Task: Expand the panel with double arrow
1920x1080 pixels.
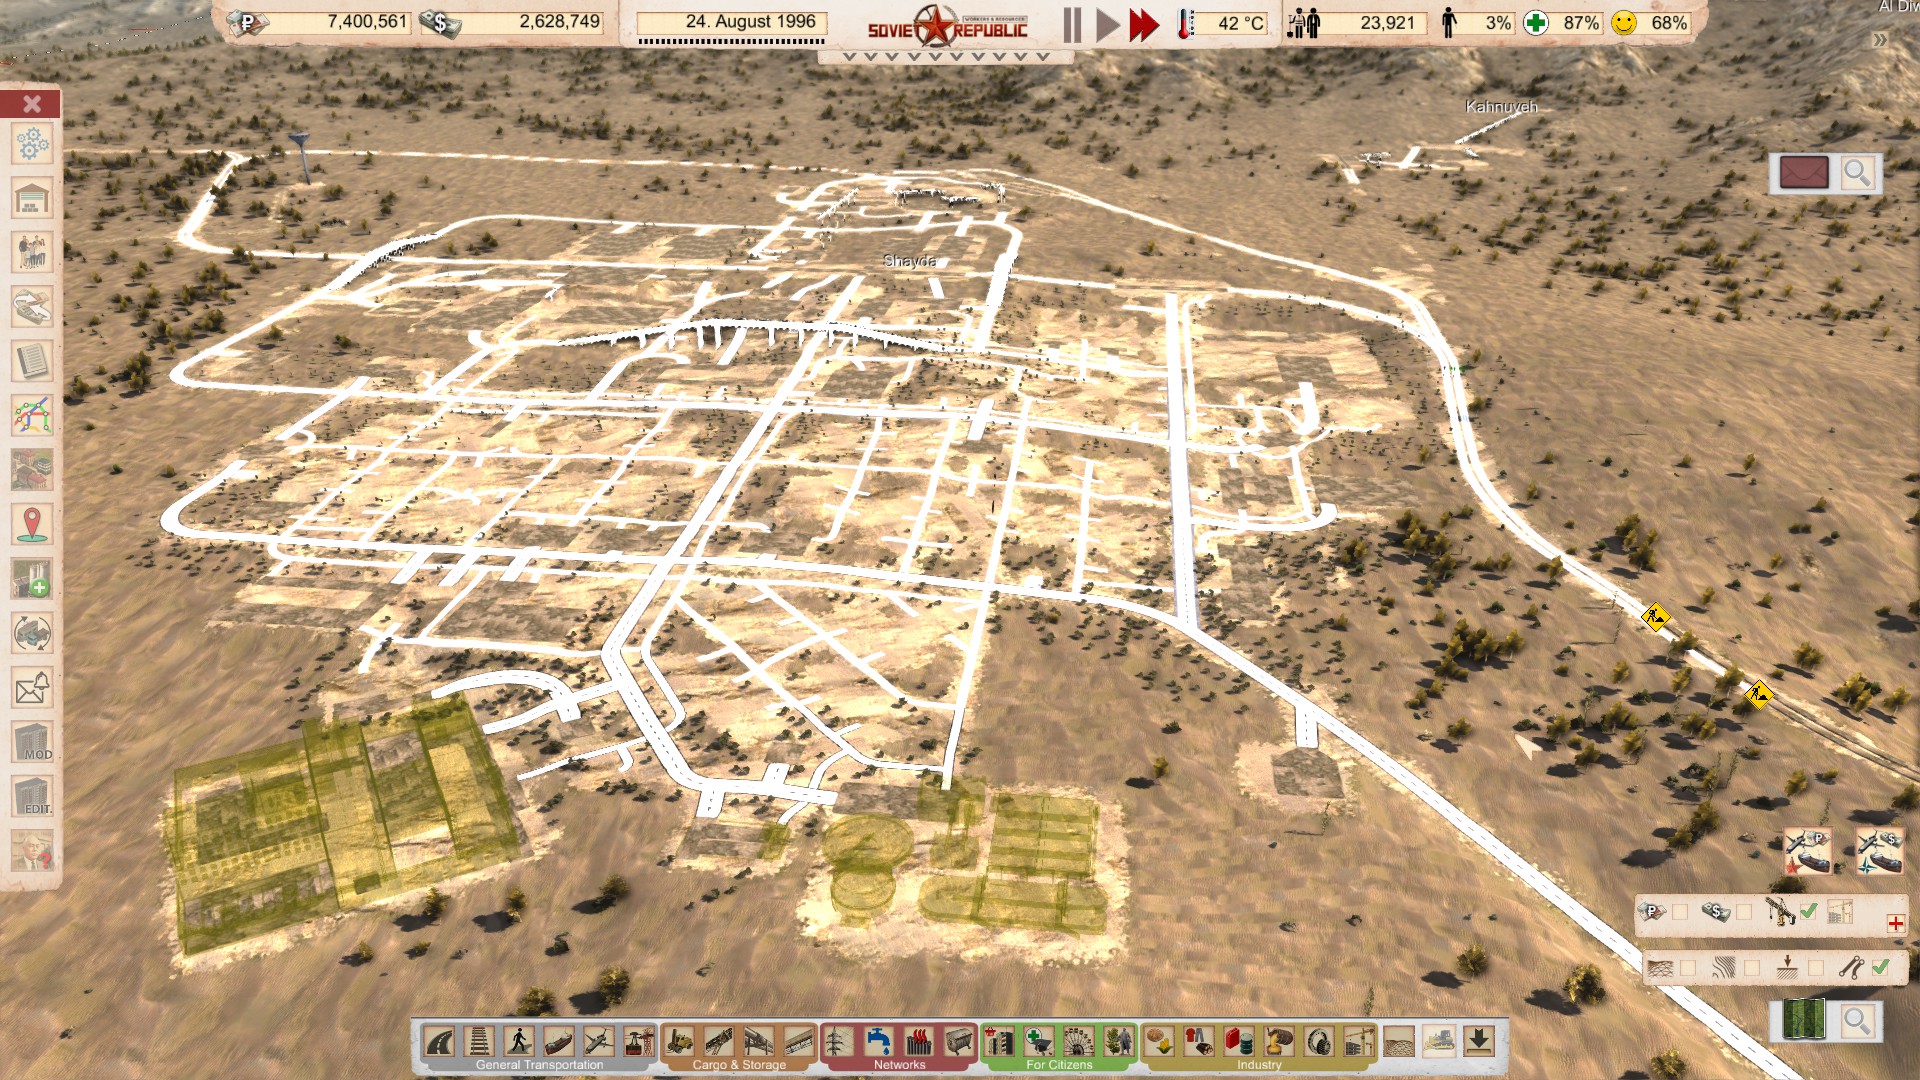Action: tap(1880, 40)
